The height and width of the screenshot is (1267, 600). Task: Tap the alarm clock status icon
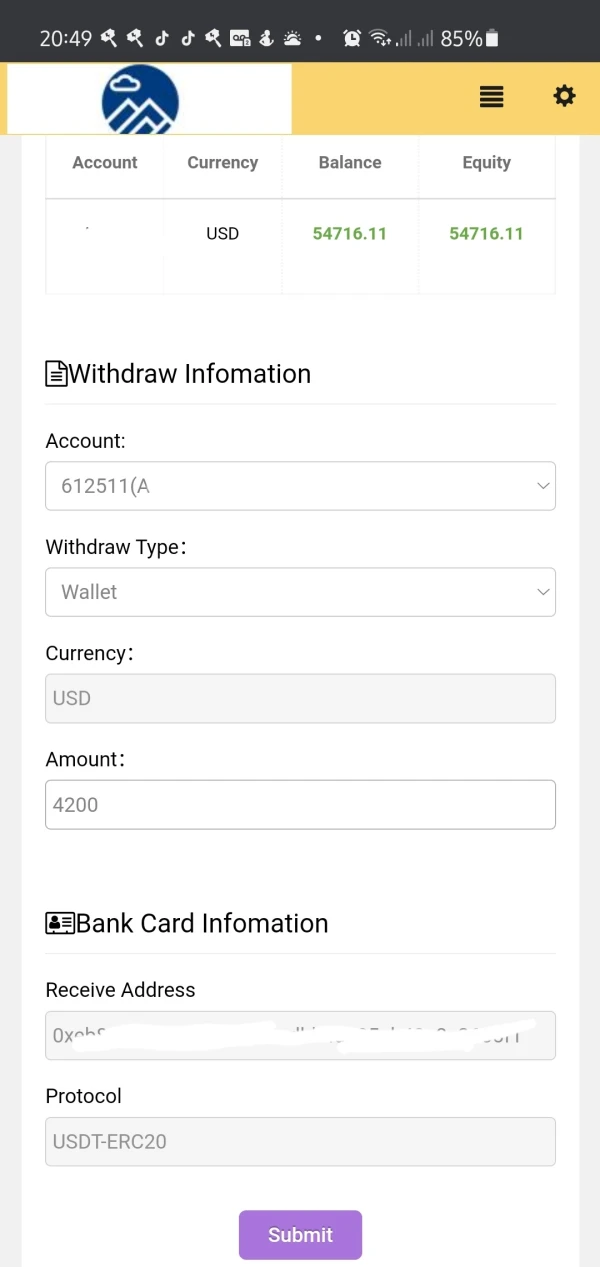coord(352,38)
